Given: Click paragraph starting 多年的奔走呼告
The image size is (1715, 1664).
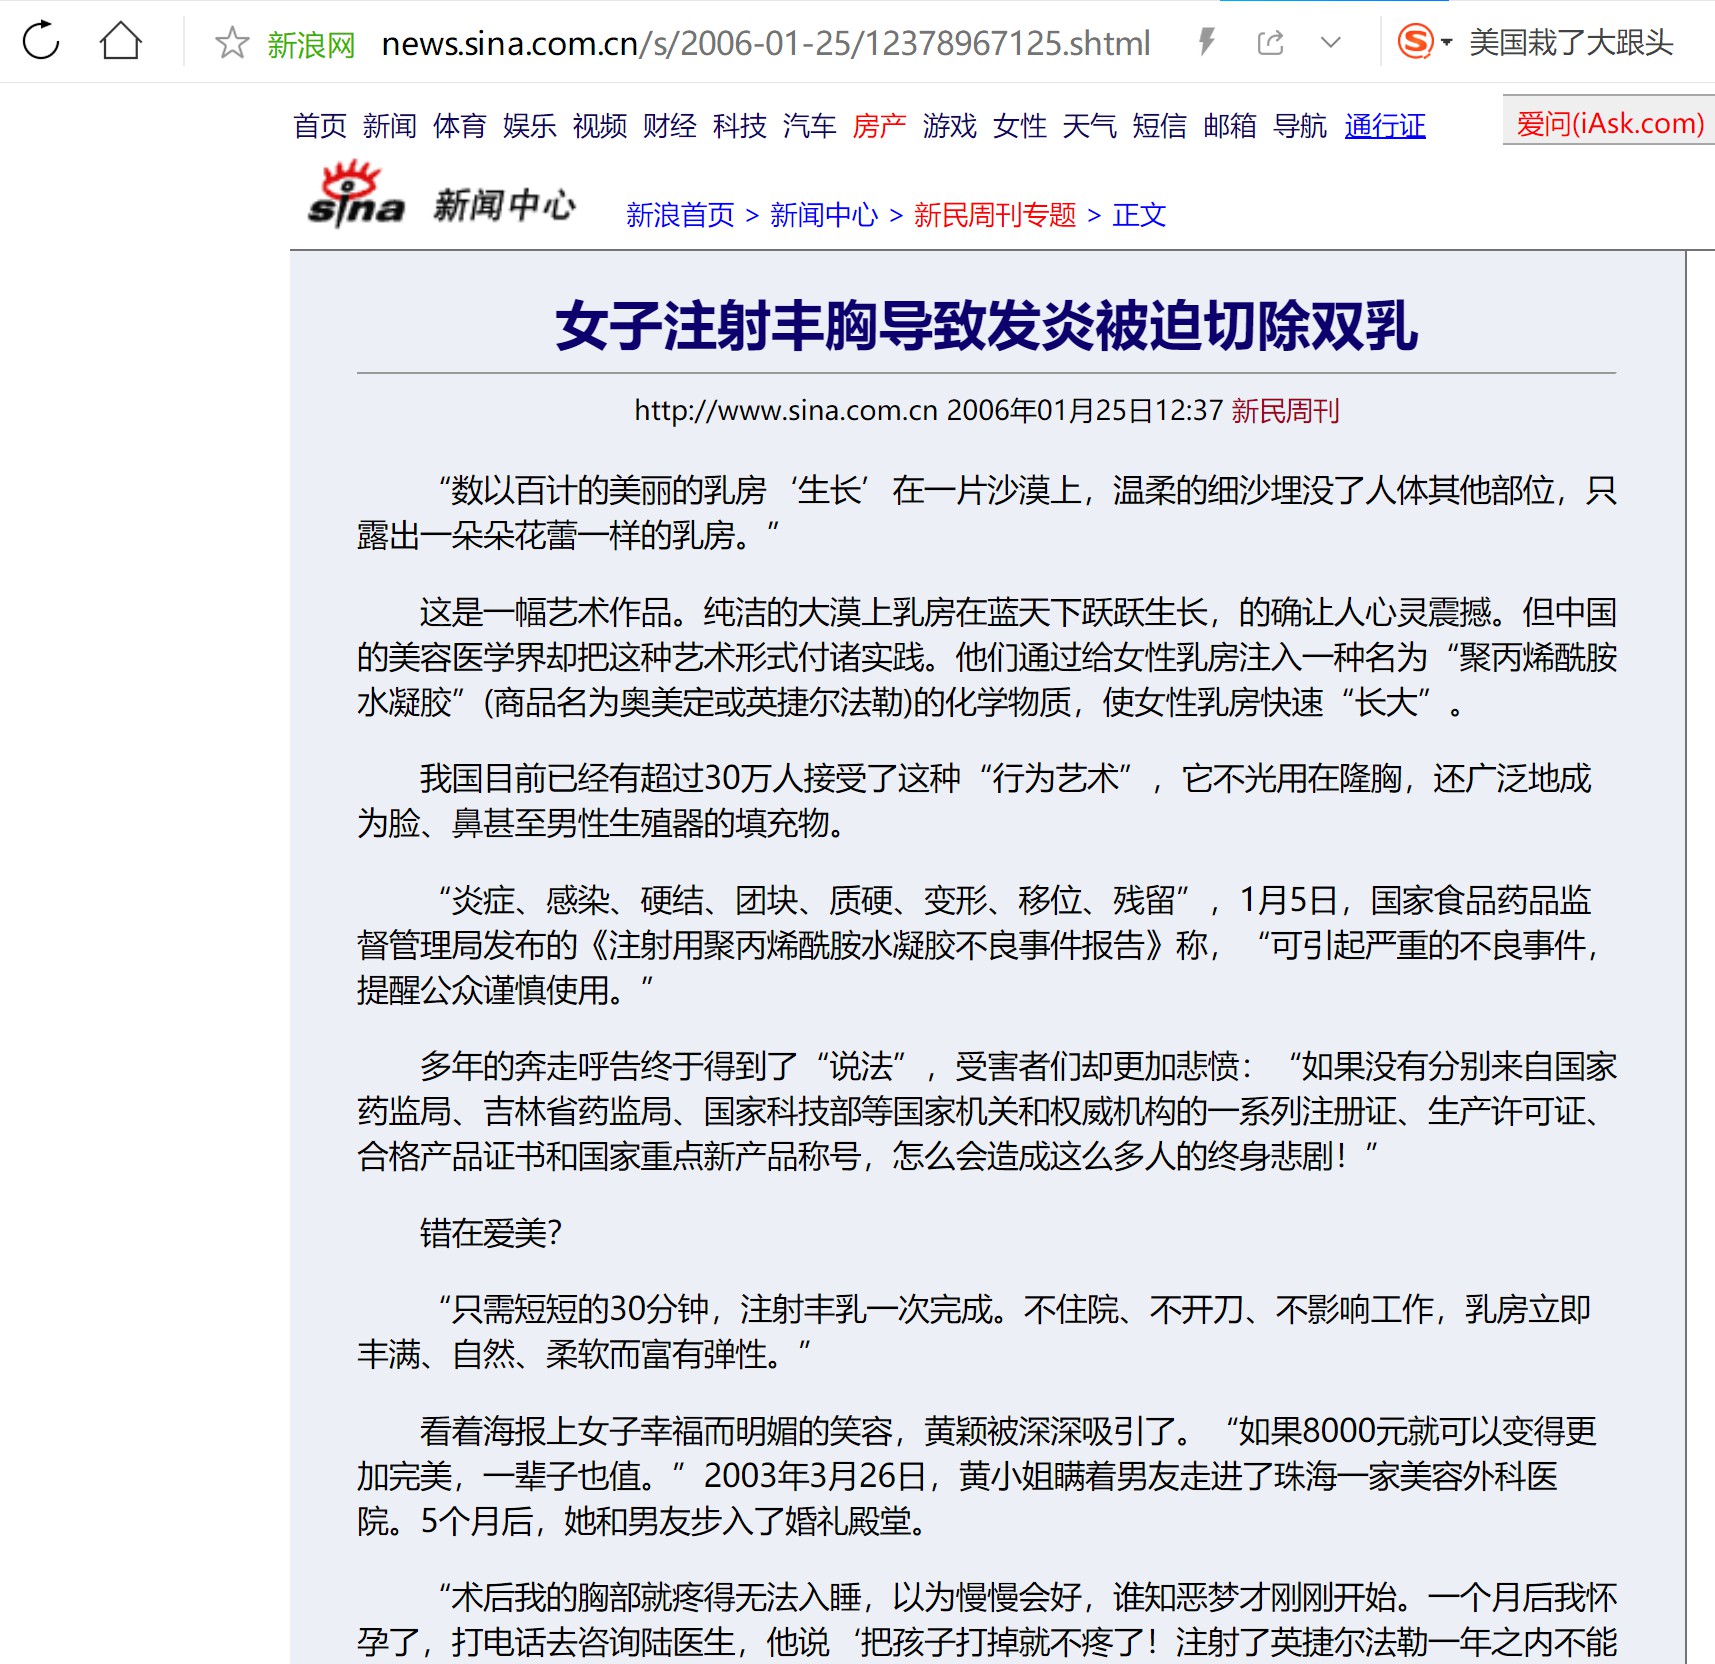Looking at the screenshot, I should coord(986,1111).
